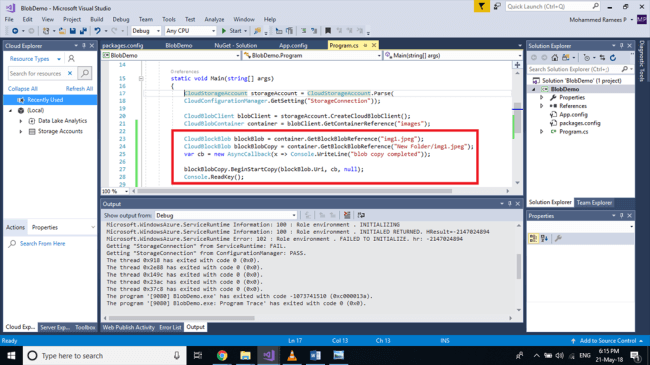Screen dimensions: 650x365
Task: Click the bookmark toggle icon in toolbar
Action: tap(328, 31)
